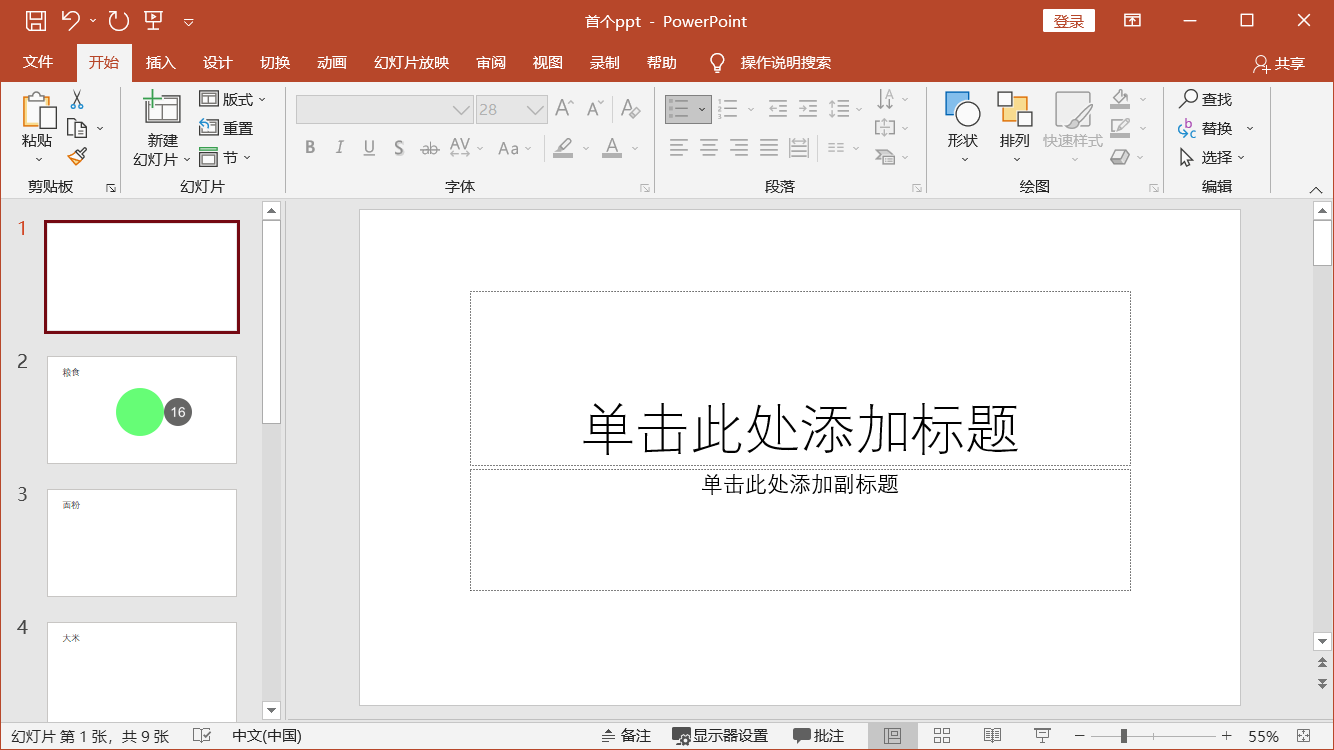Increase font size with the larger A icon
The image size is (1334, 750).
(x=565, y=108)
